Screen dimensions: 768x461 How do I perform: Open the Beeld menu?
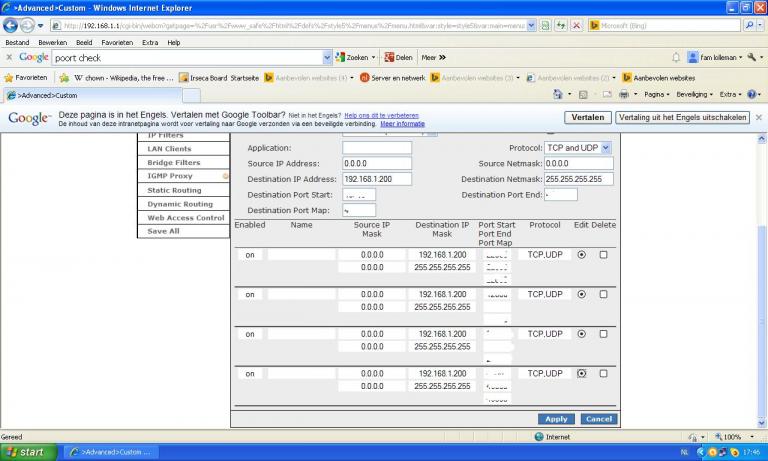click(x=84, y=43)
